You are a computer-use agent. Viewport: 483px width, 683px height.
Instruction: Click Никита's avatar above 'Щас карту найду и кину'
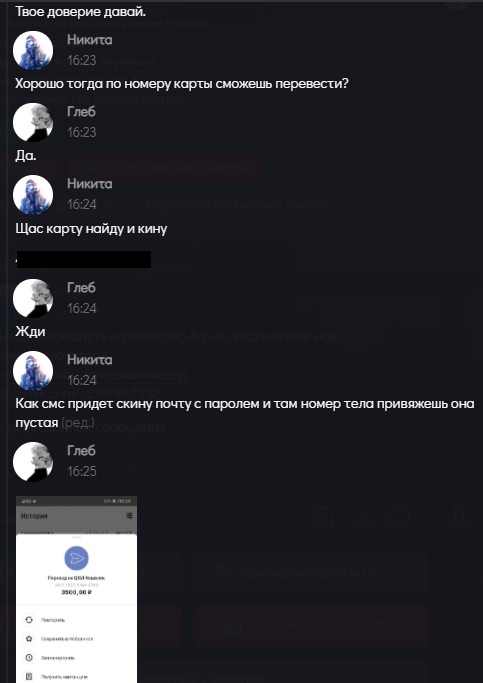tap(33, 194)
